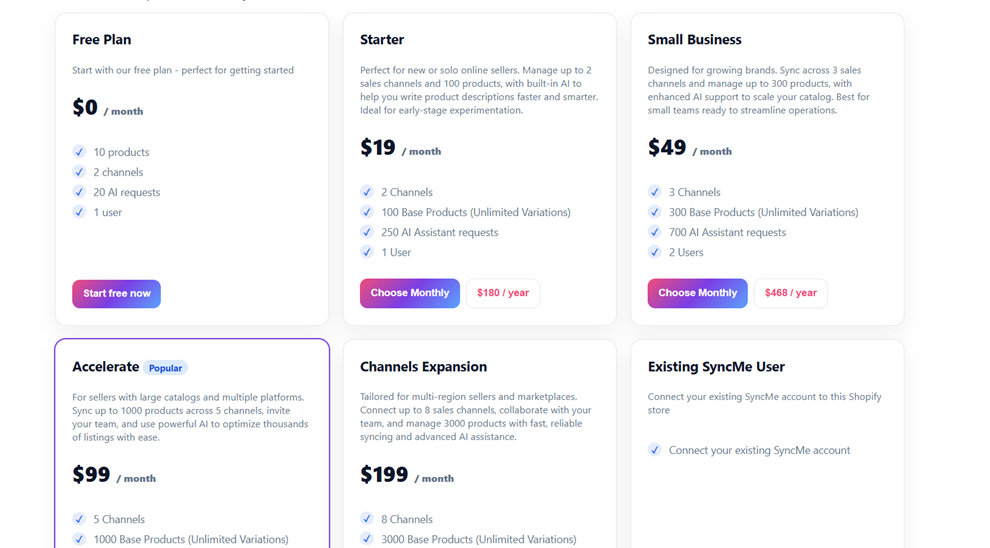Click checkmark beside 700 AI Assistant requests
The height and width of the screenshot is (548, 990).
point(655,232)
